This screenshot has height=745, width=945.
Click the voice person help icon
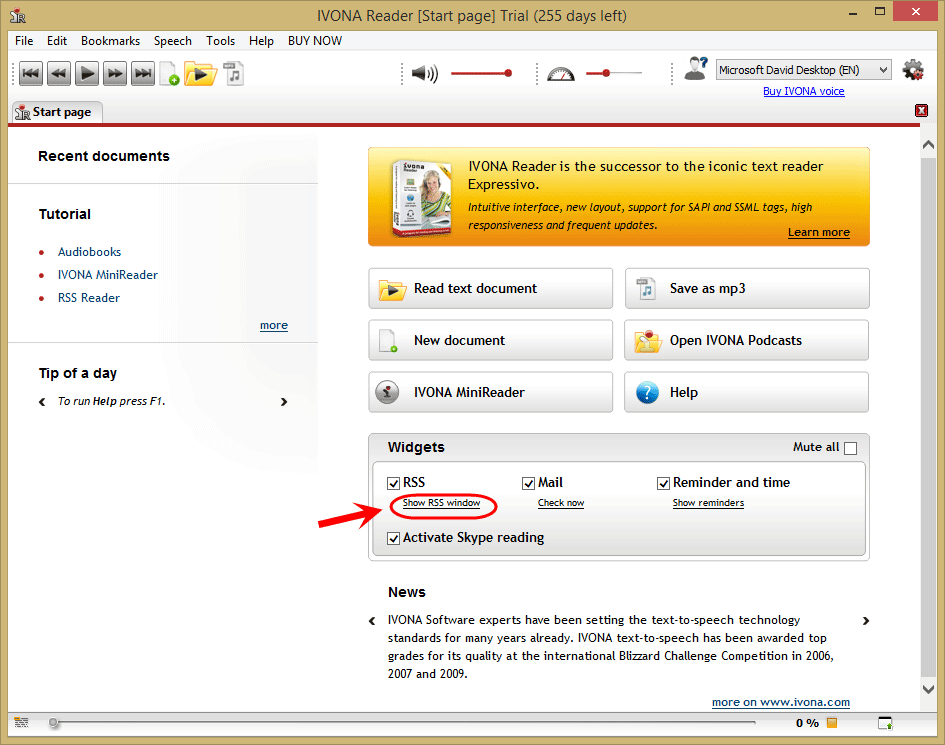pyautogui.click(x=695, y=68)
